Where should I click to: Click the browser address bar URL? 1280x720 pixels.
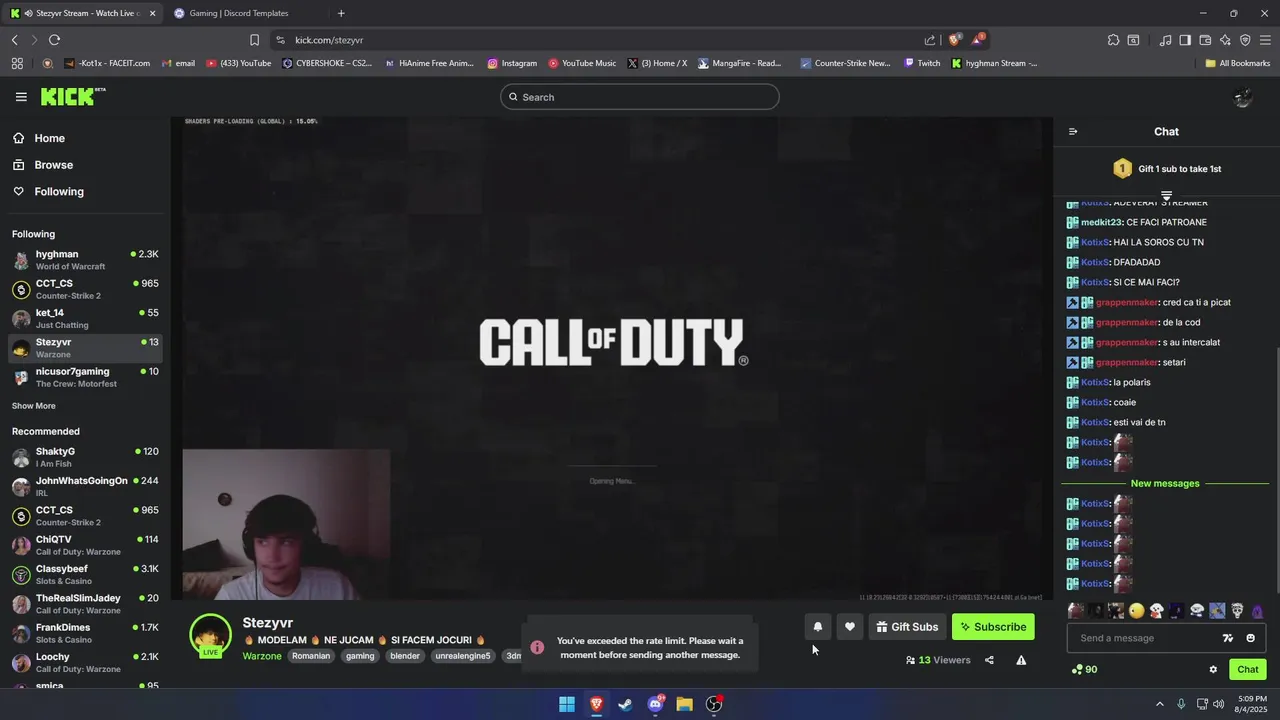click(x=329, y=40)
